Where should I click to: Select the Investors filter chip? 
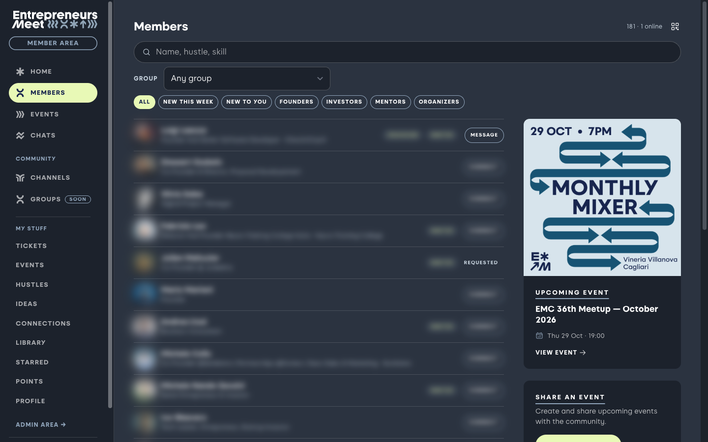tap(344, 102)
